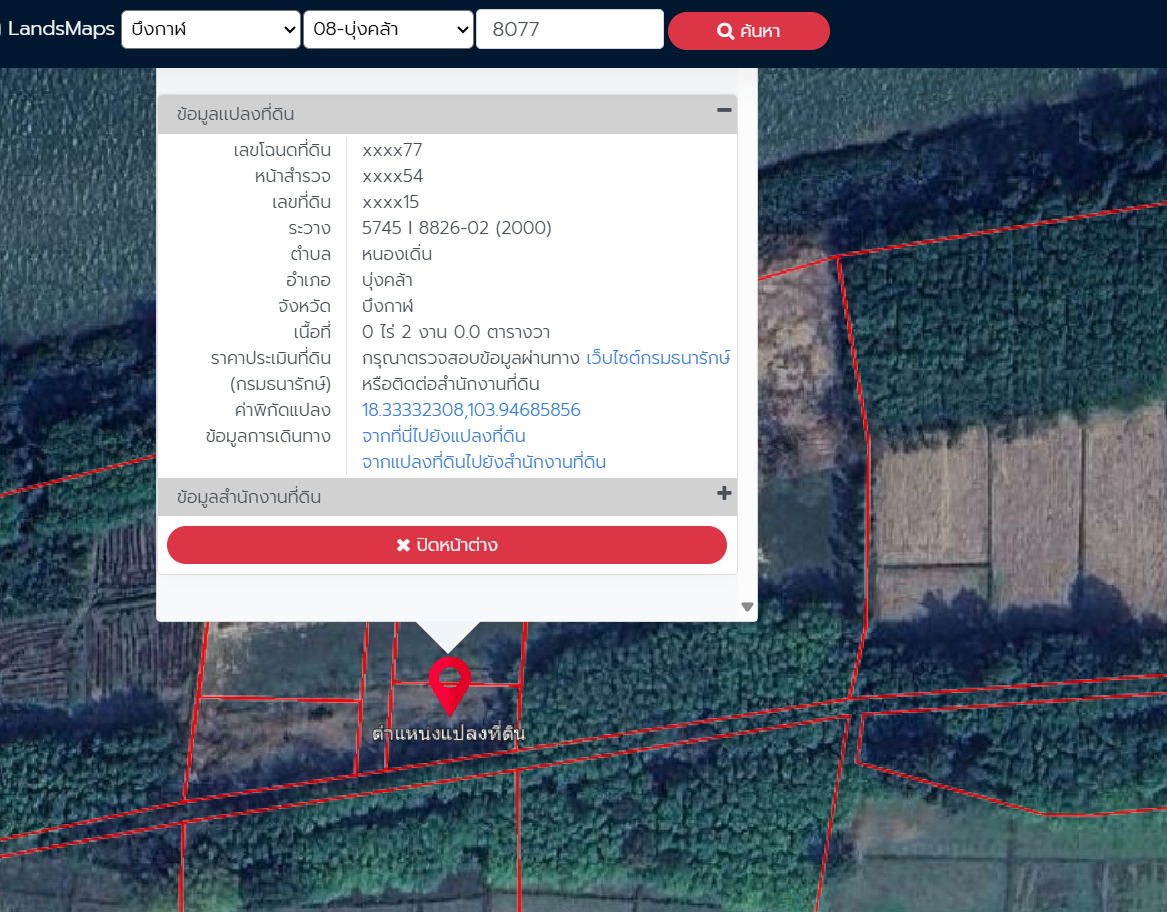Open coordinates link 18.33332308,103.94685856
The image size is (1167, 912).
point(471,410)
